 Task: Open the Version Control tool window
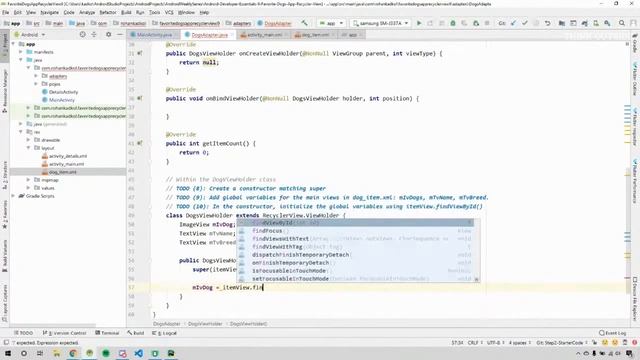tap(64, 333)
